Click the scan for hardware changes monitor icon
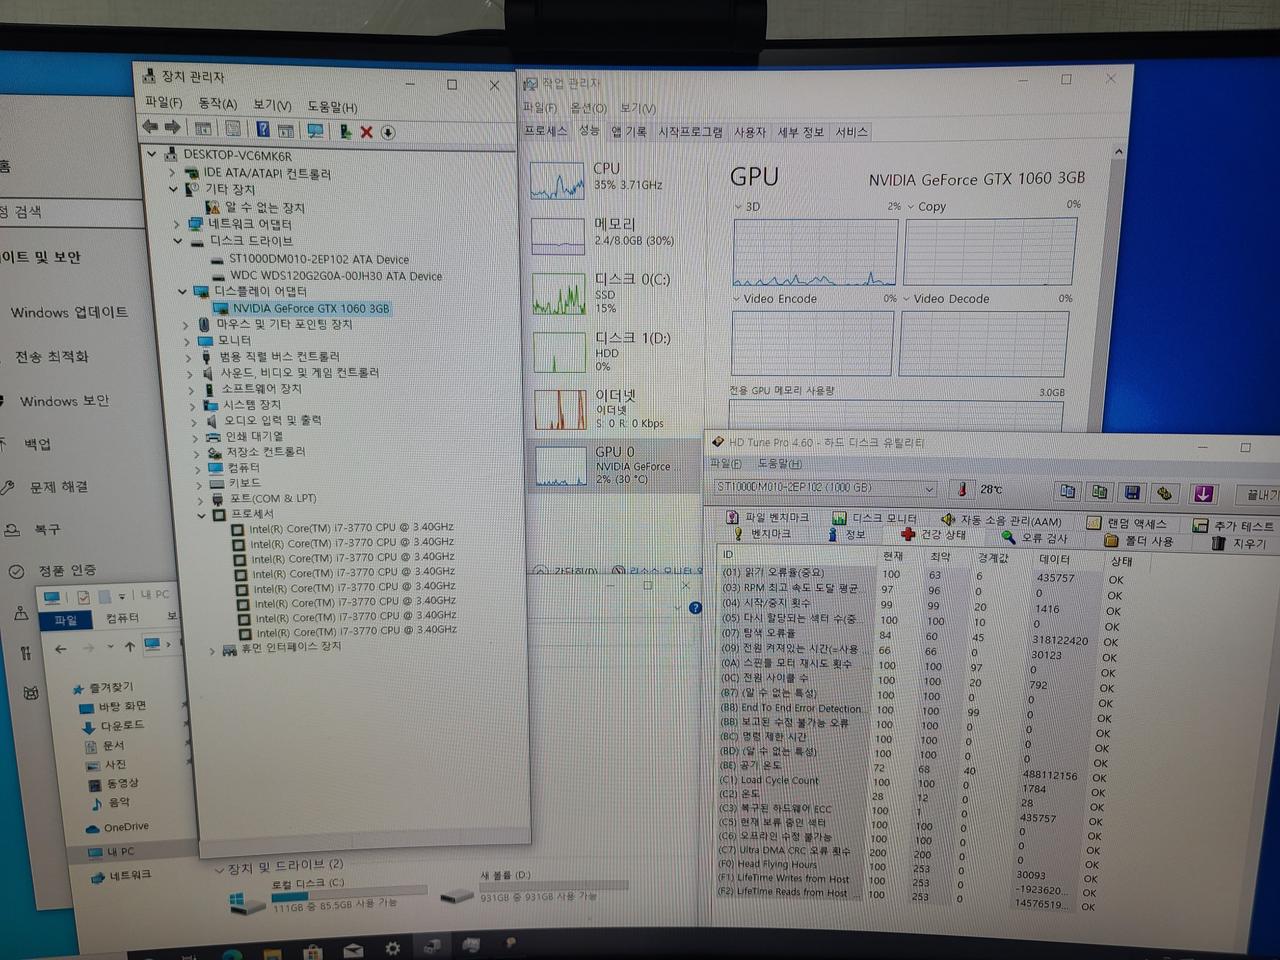The width and height of the screenshot is (1280, 960). [315, 131]
